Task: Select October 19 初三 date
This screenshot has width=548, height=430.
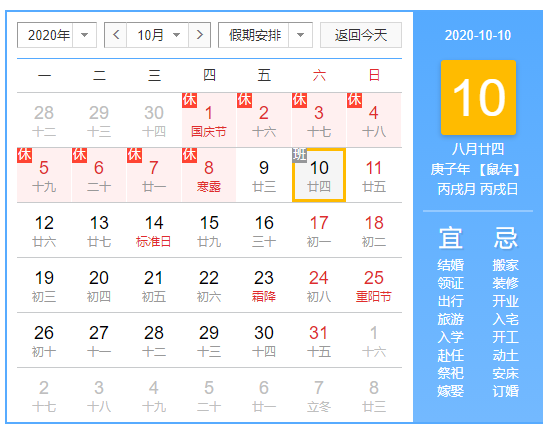Action: [x=44, y=285]
